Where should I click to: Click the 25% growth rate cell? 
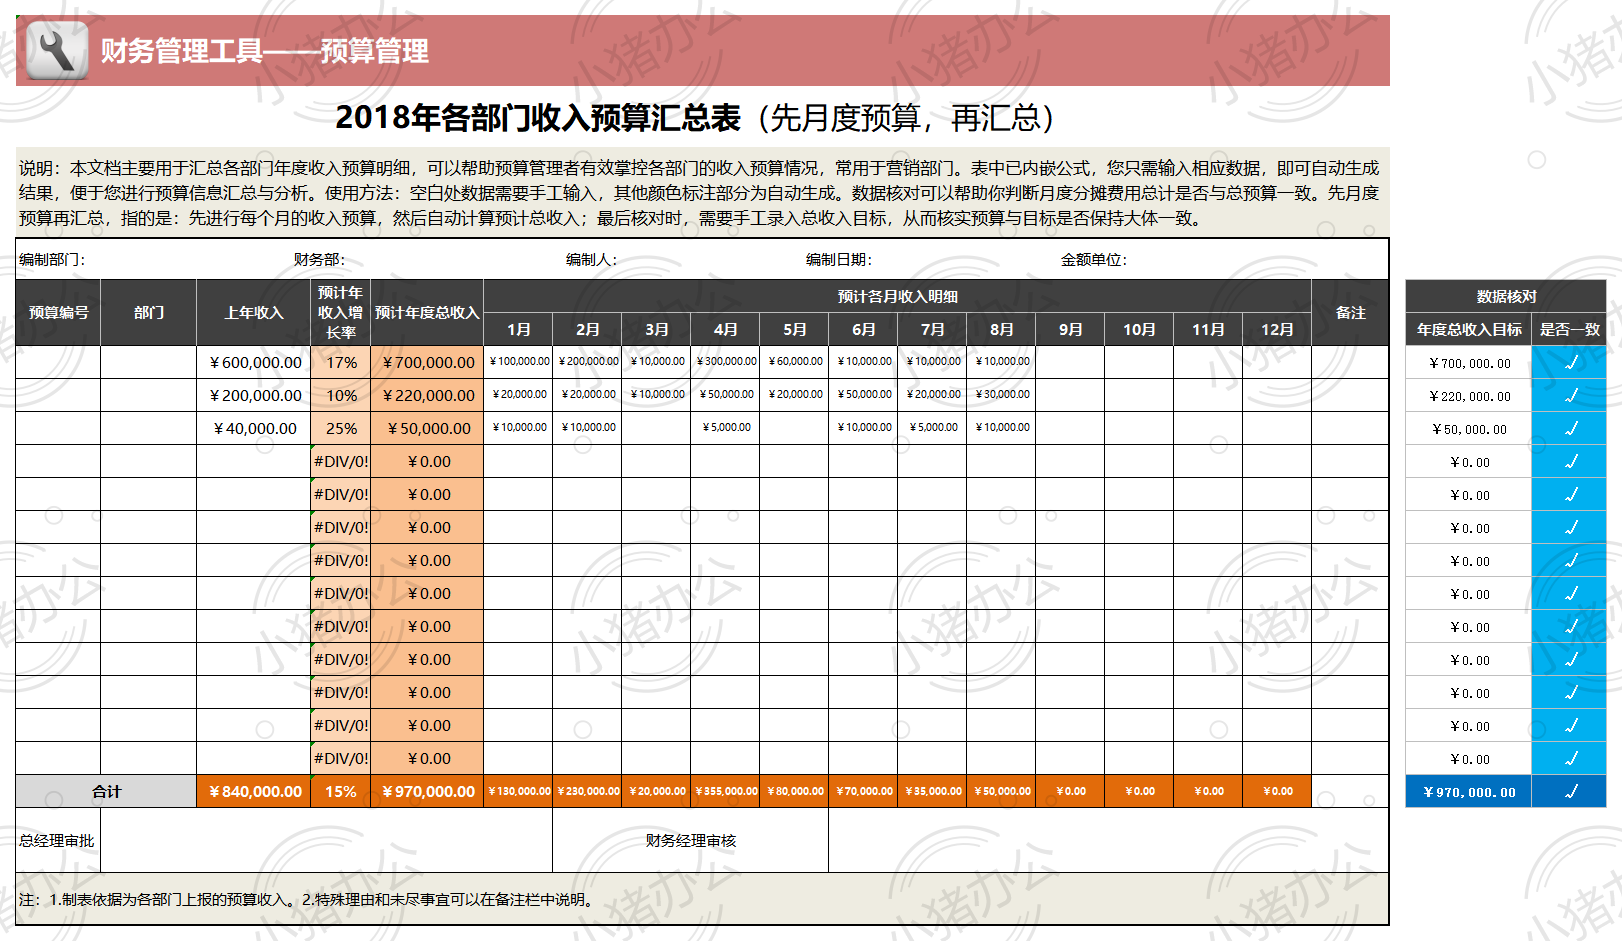tap(341, 429)
